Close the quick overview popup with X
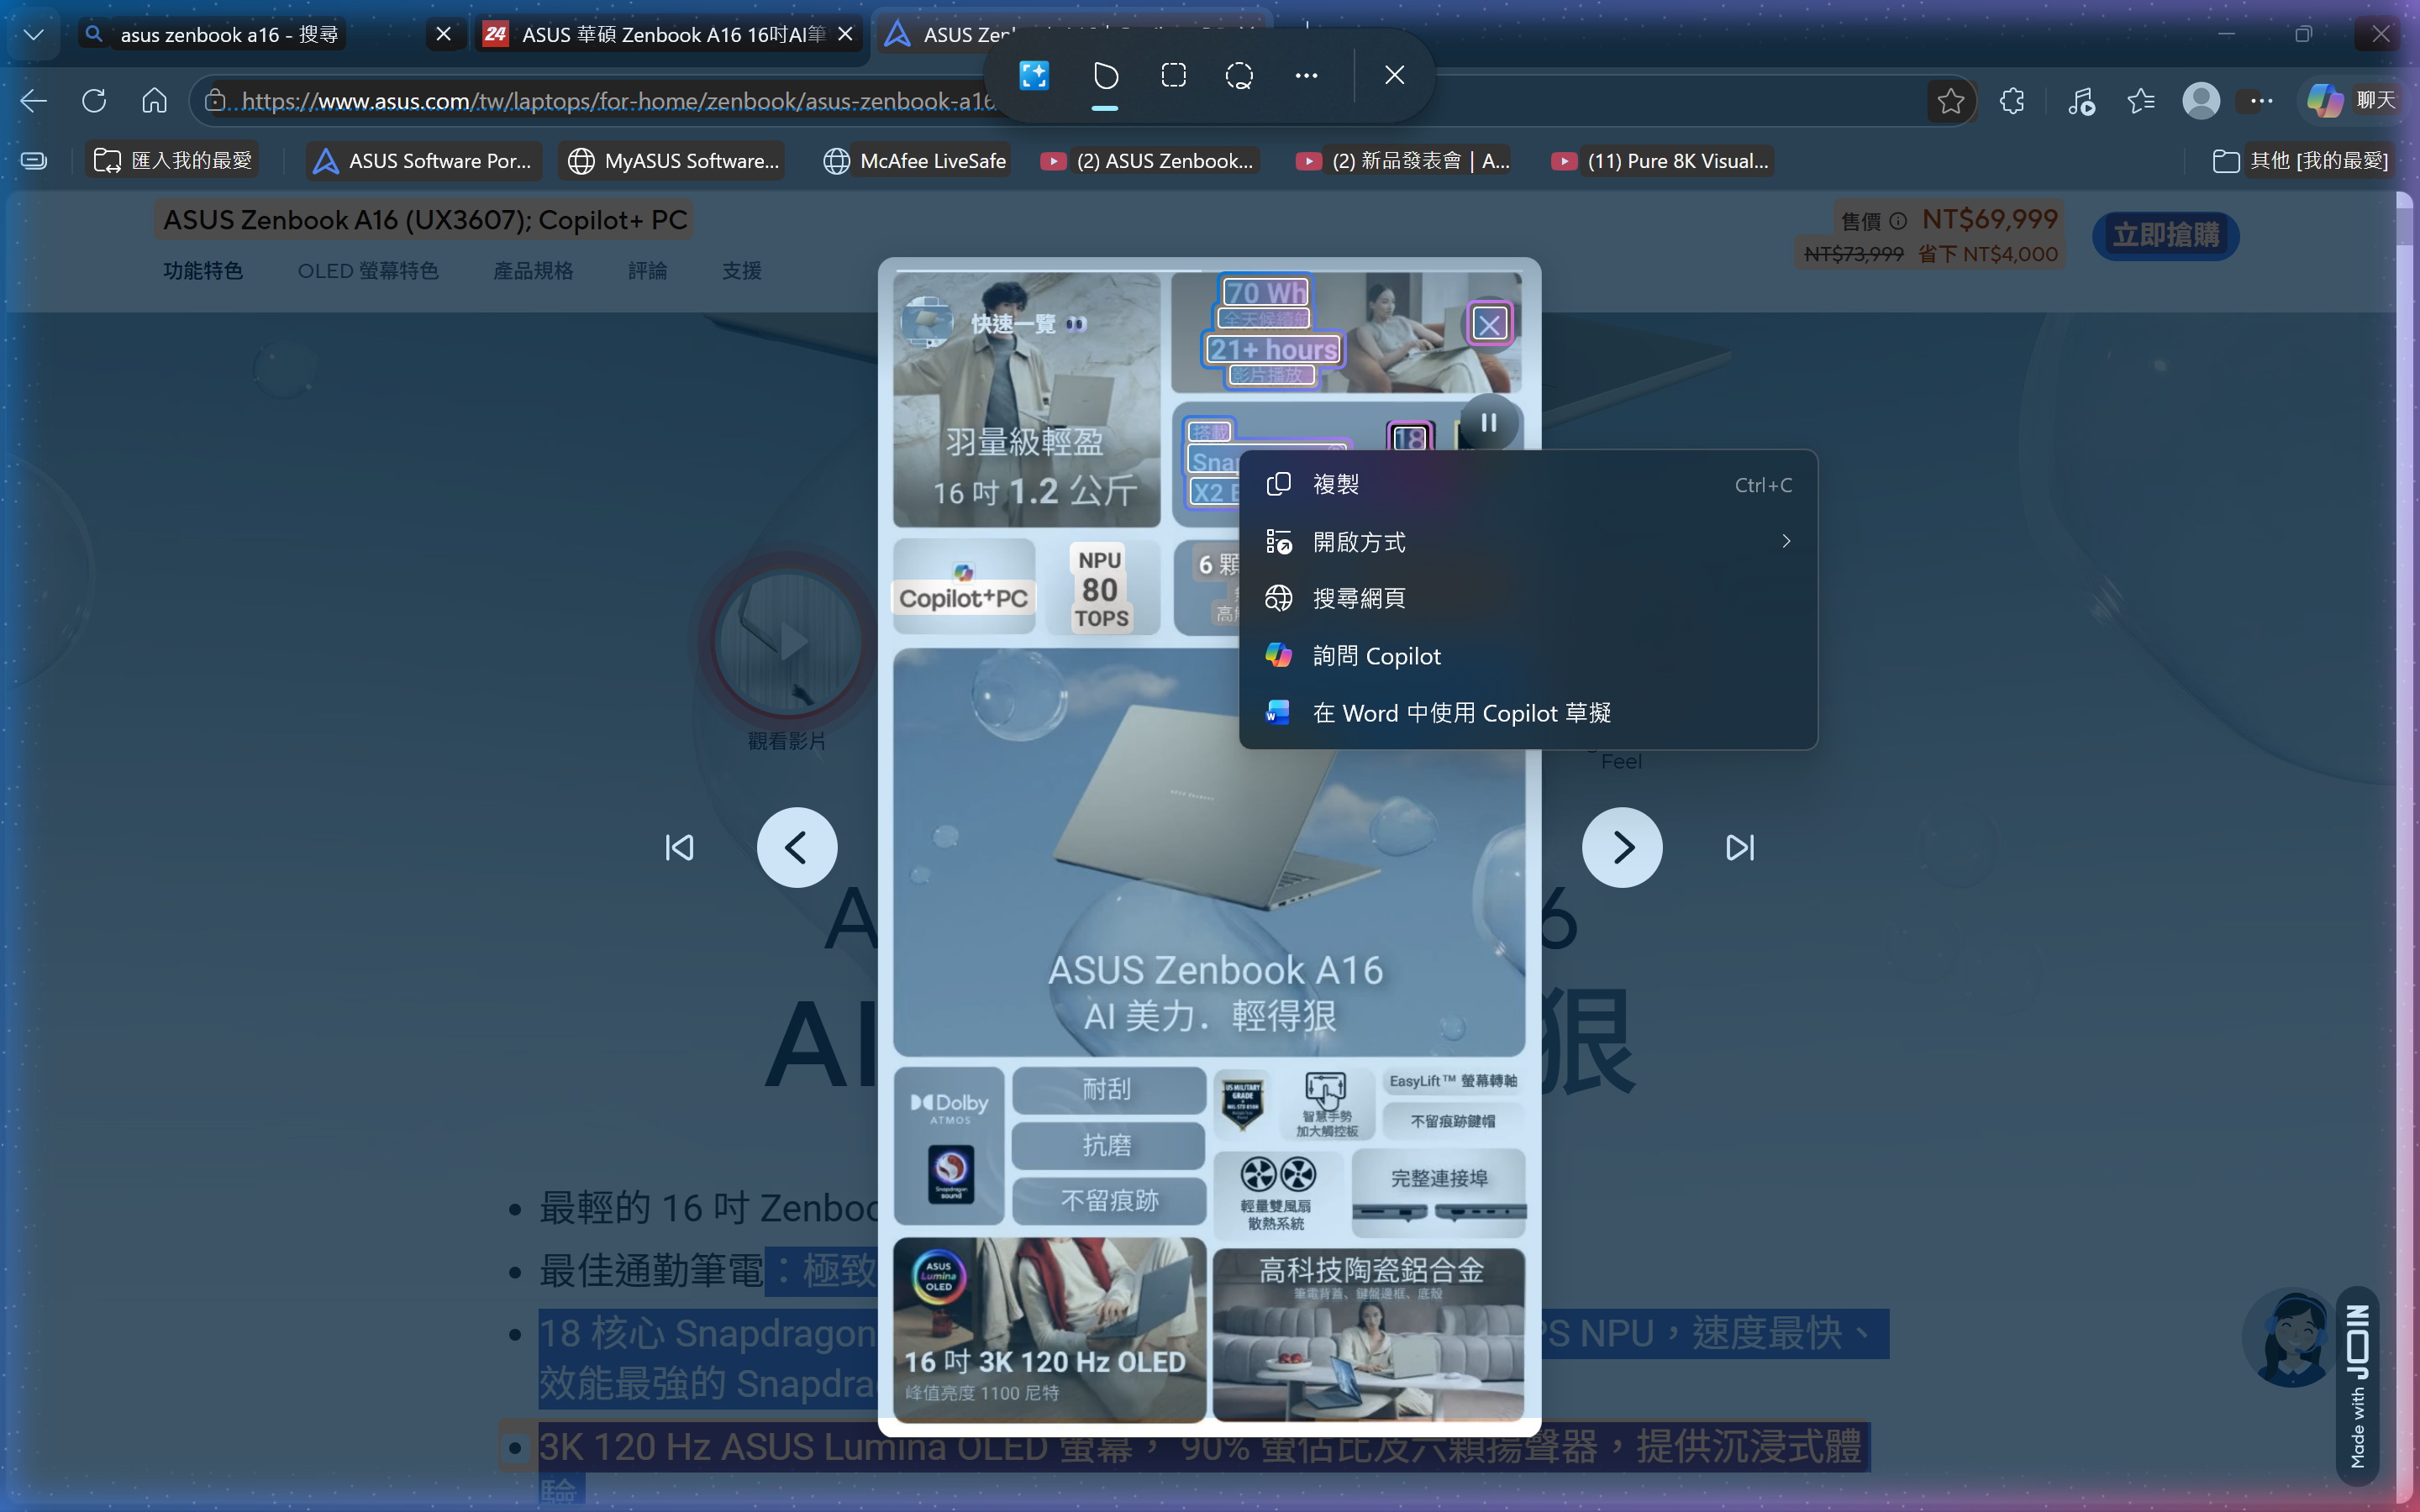This screenshot has width=2420, height=1512. point(1489,324)
